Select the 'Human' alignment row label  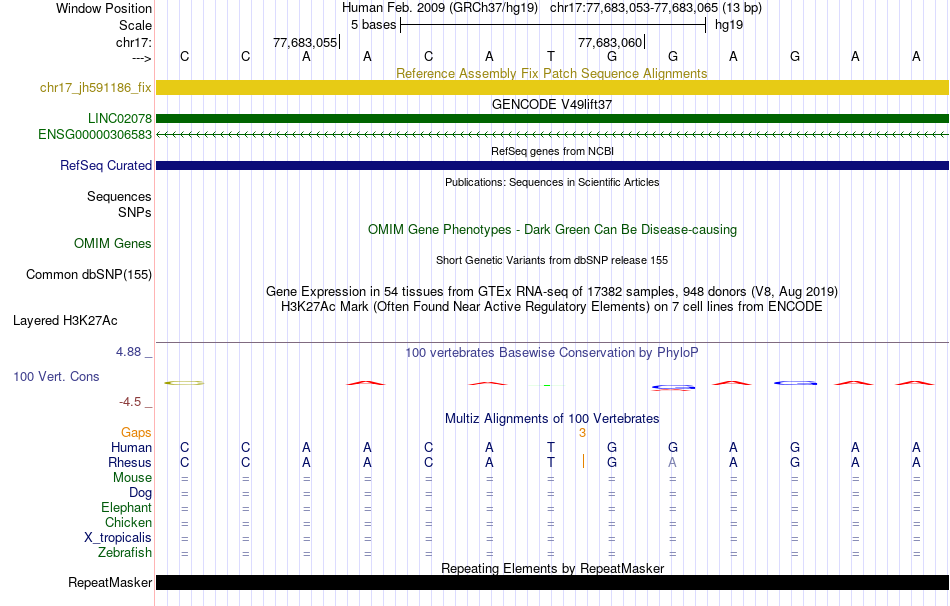click(x=131, y=448)
